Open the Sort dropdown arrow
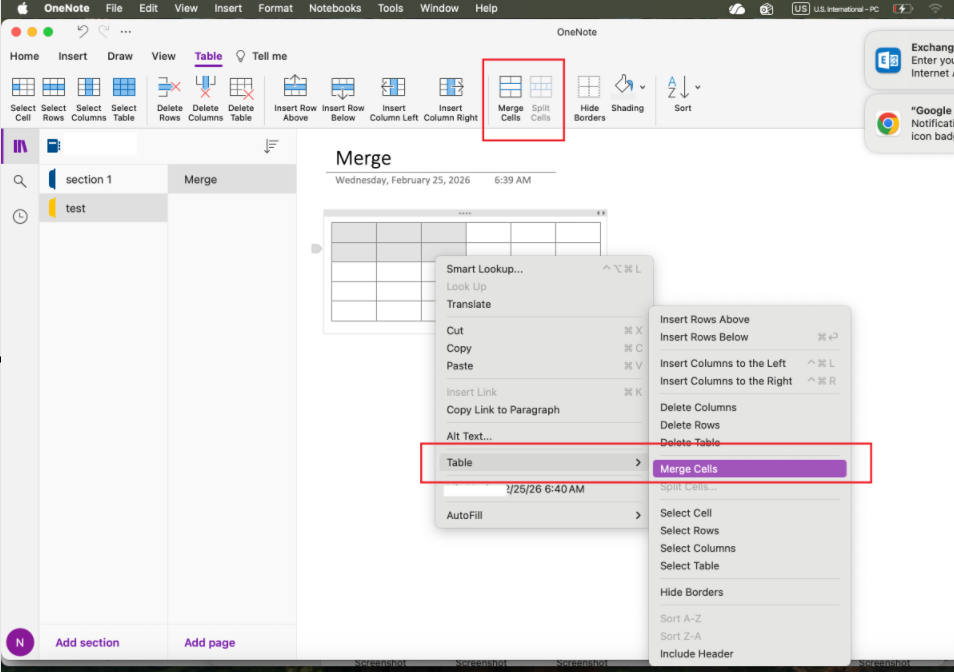 [697, 87]
